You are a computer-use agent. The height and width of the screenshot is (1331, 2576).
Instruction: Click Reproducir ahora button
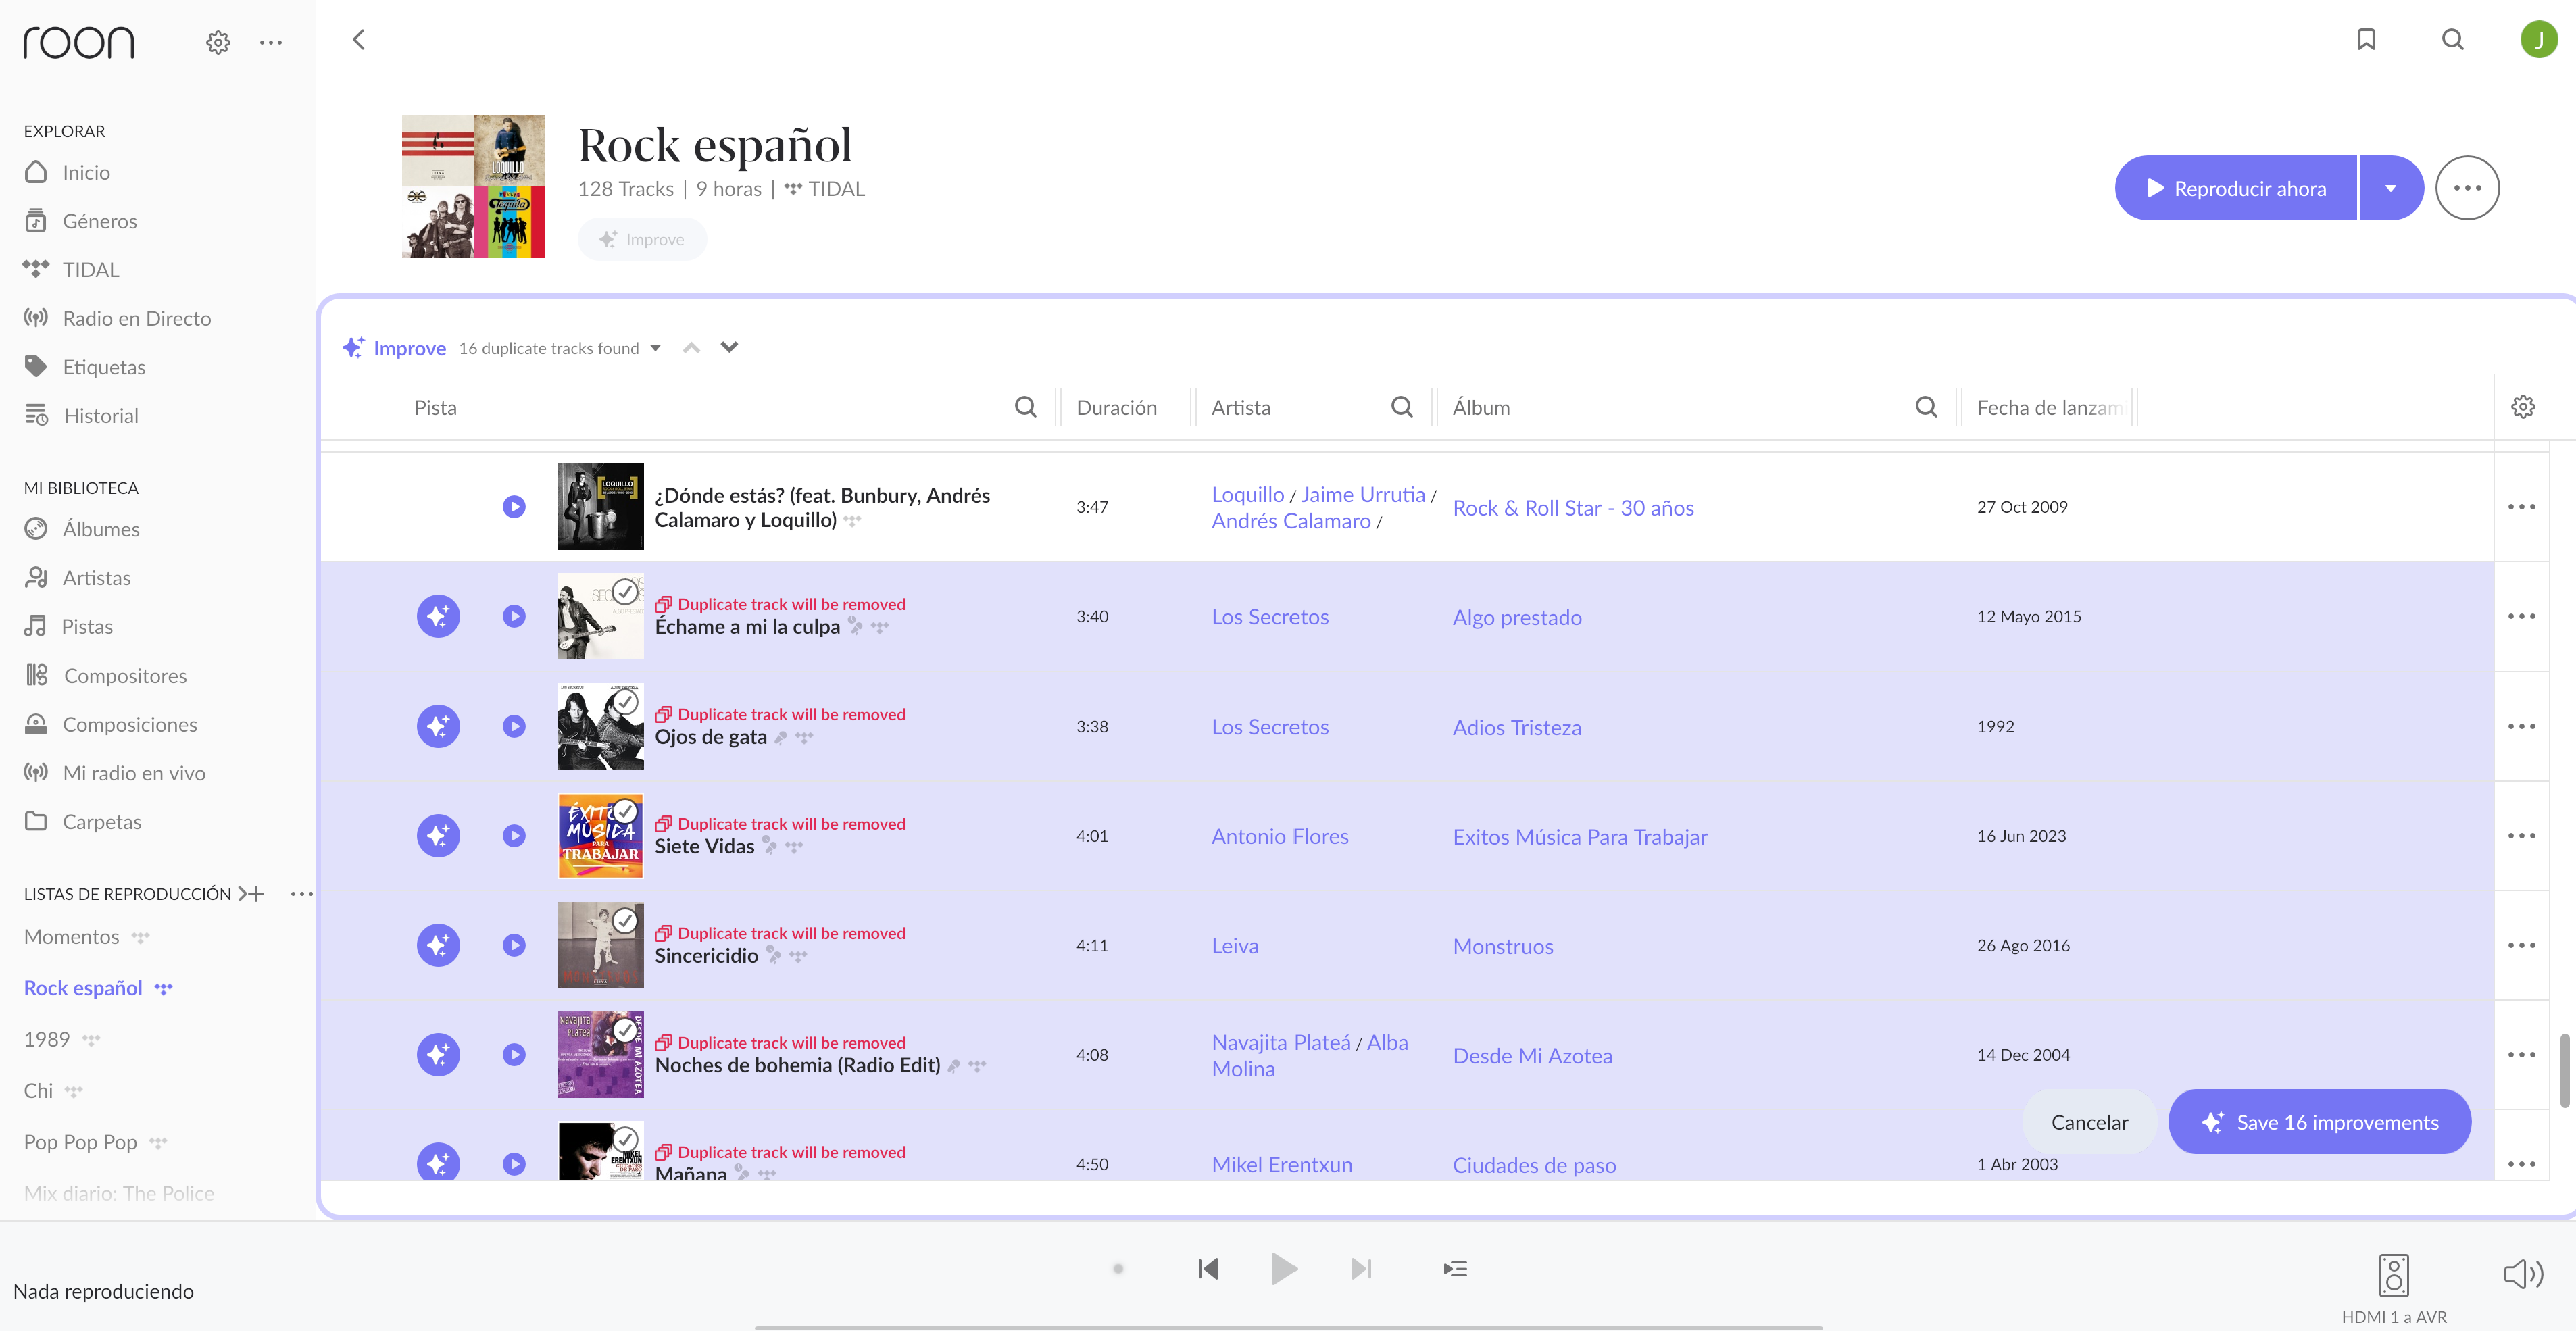coord(2236,188)
